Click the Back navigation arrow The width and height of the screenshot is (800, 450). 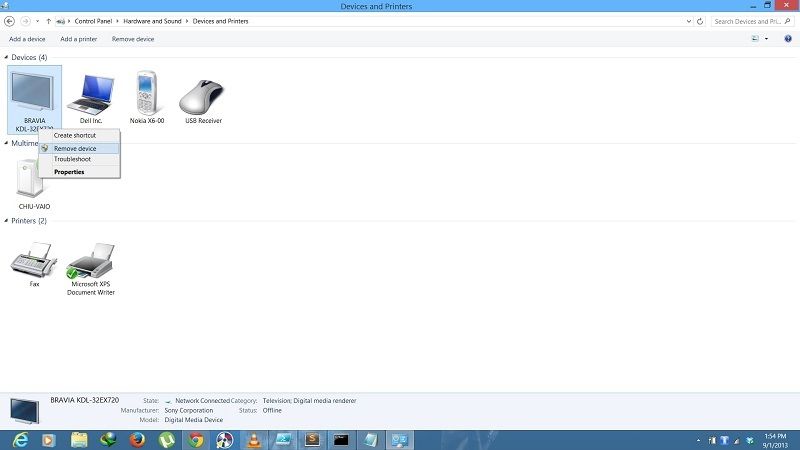9,21
